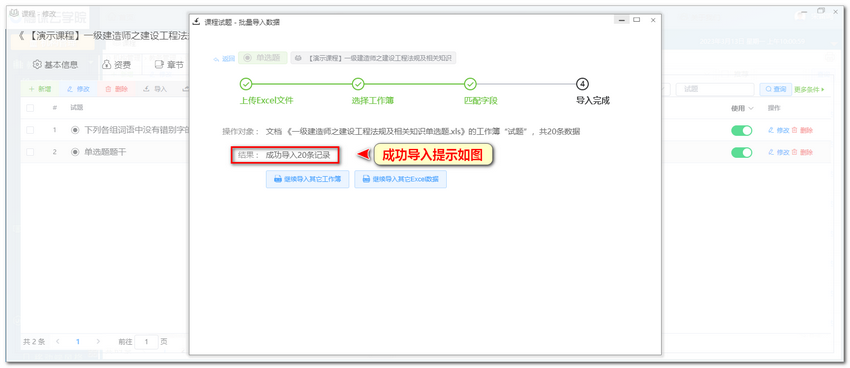The width and height of the screenshot is (850, 368).
Task: Open the 章节 tab
Action: coord(169,64)
